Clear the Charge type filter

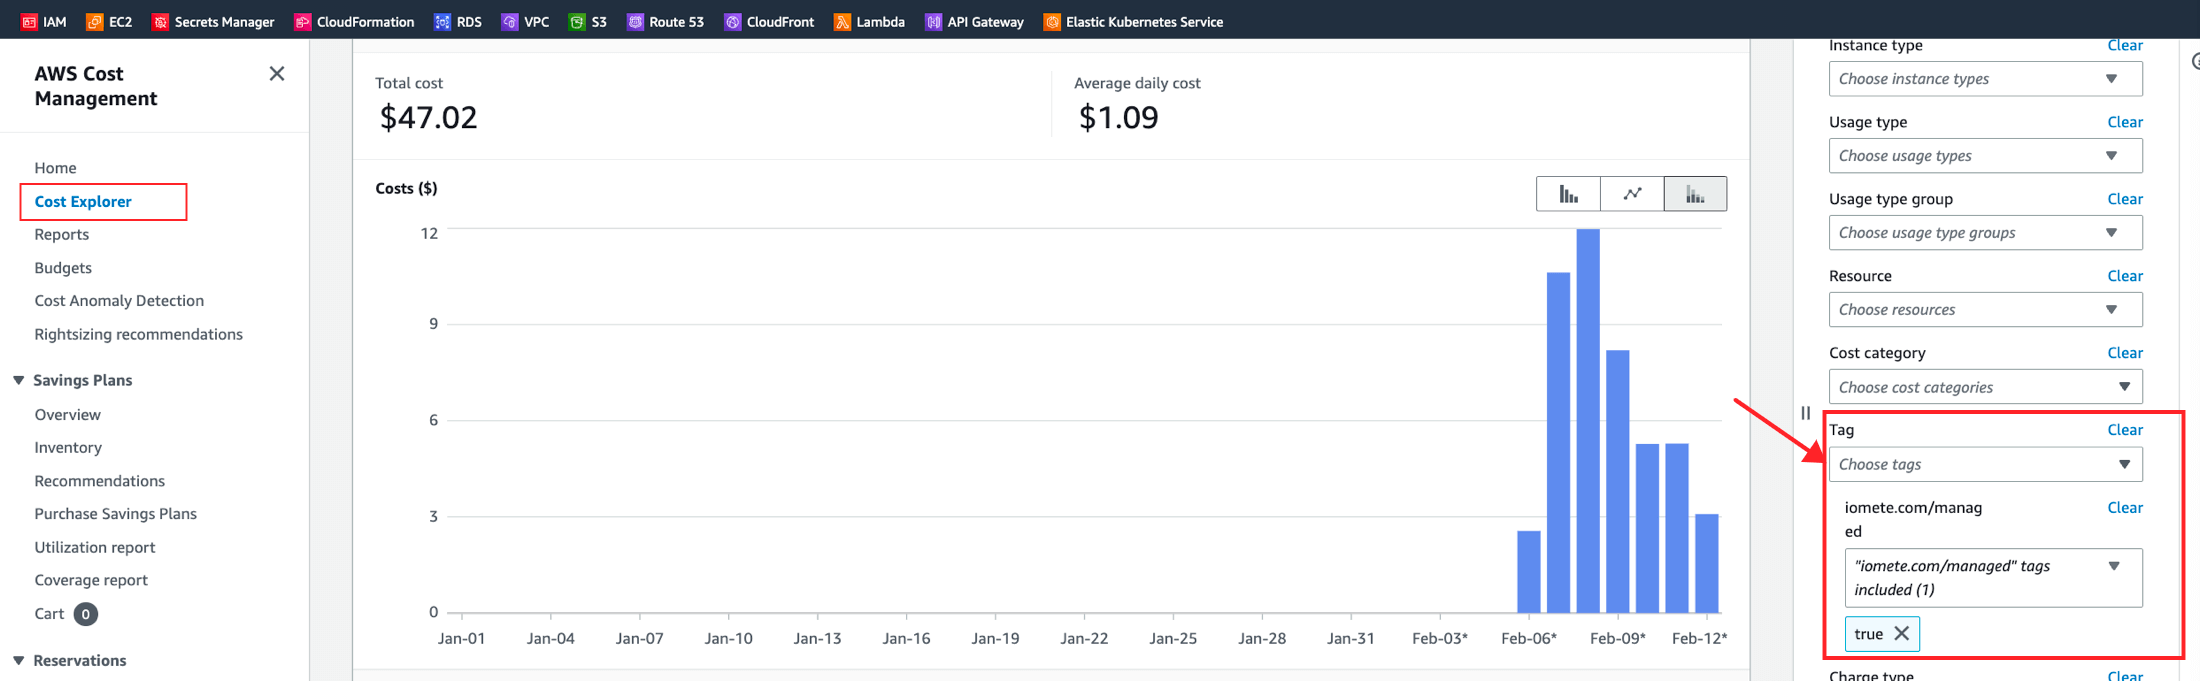(2125, 675)
